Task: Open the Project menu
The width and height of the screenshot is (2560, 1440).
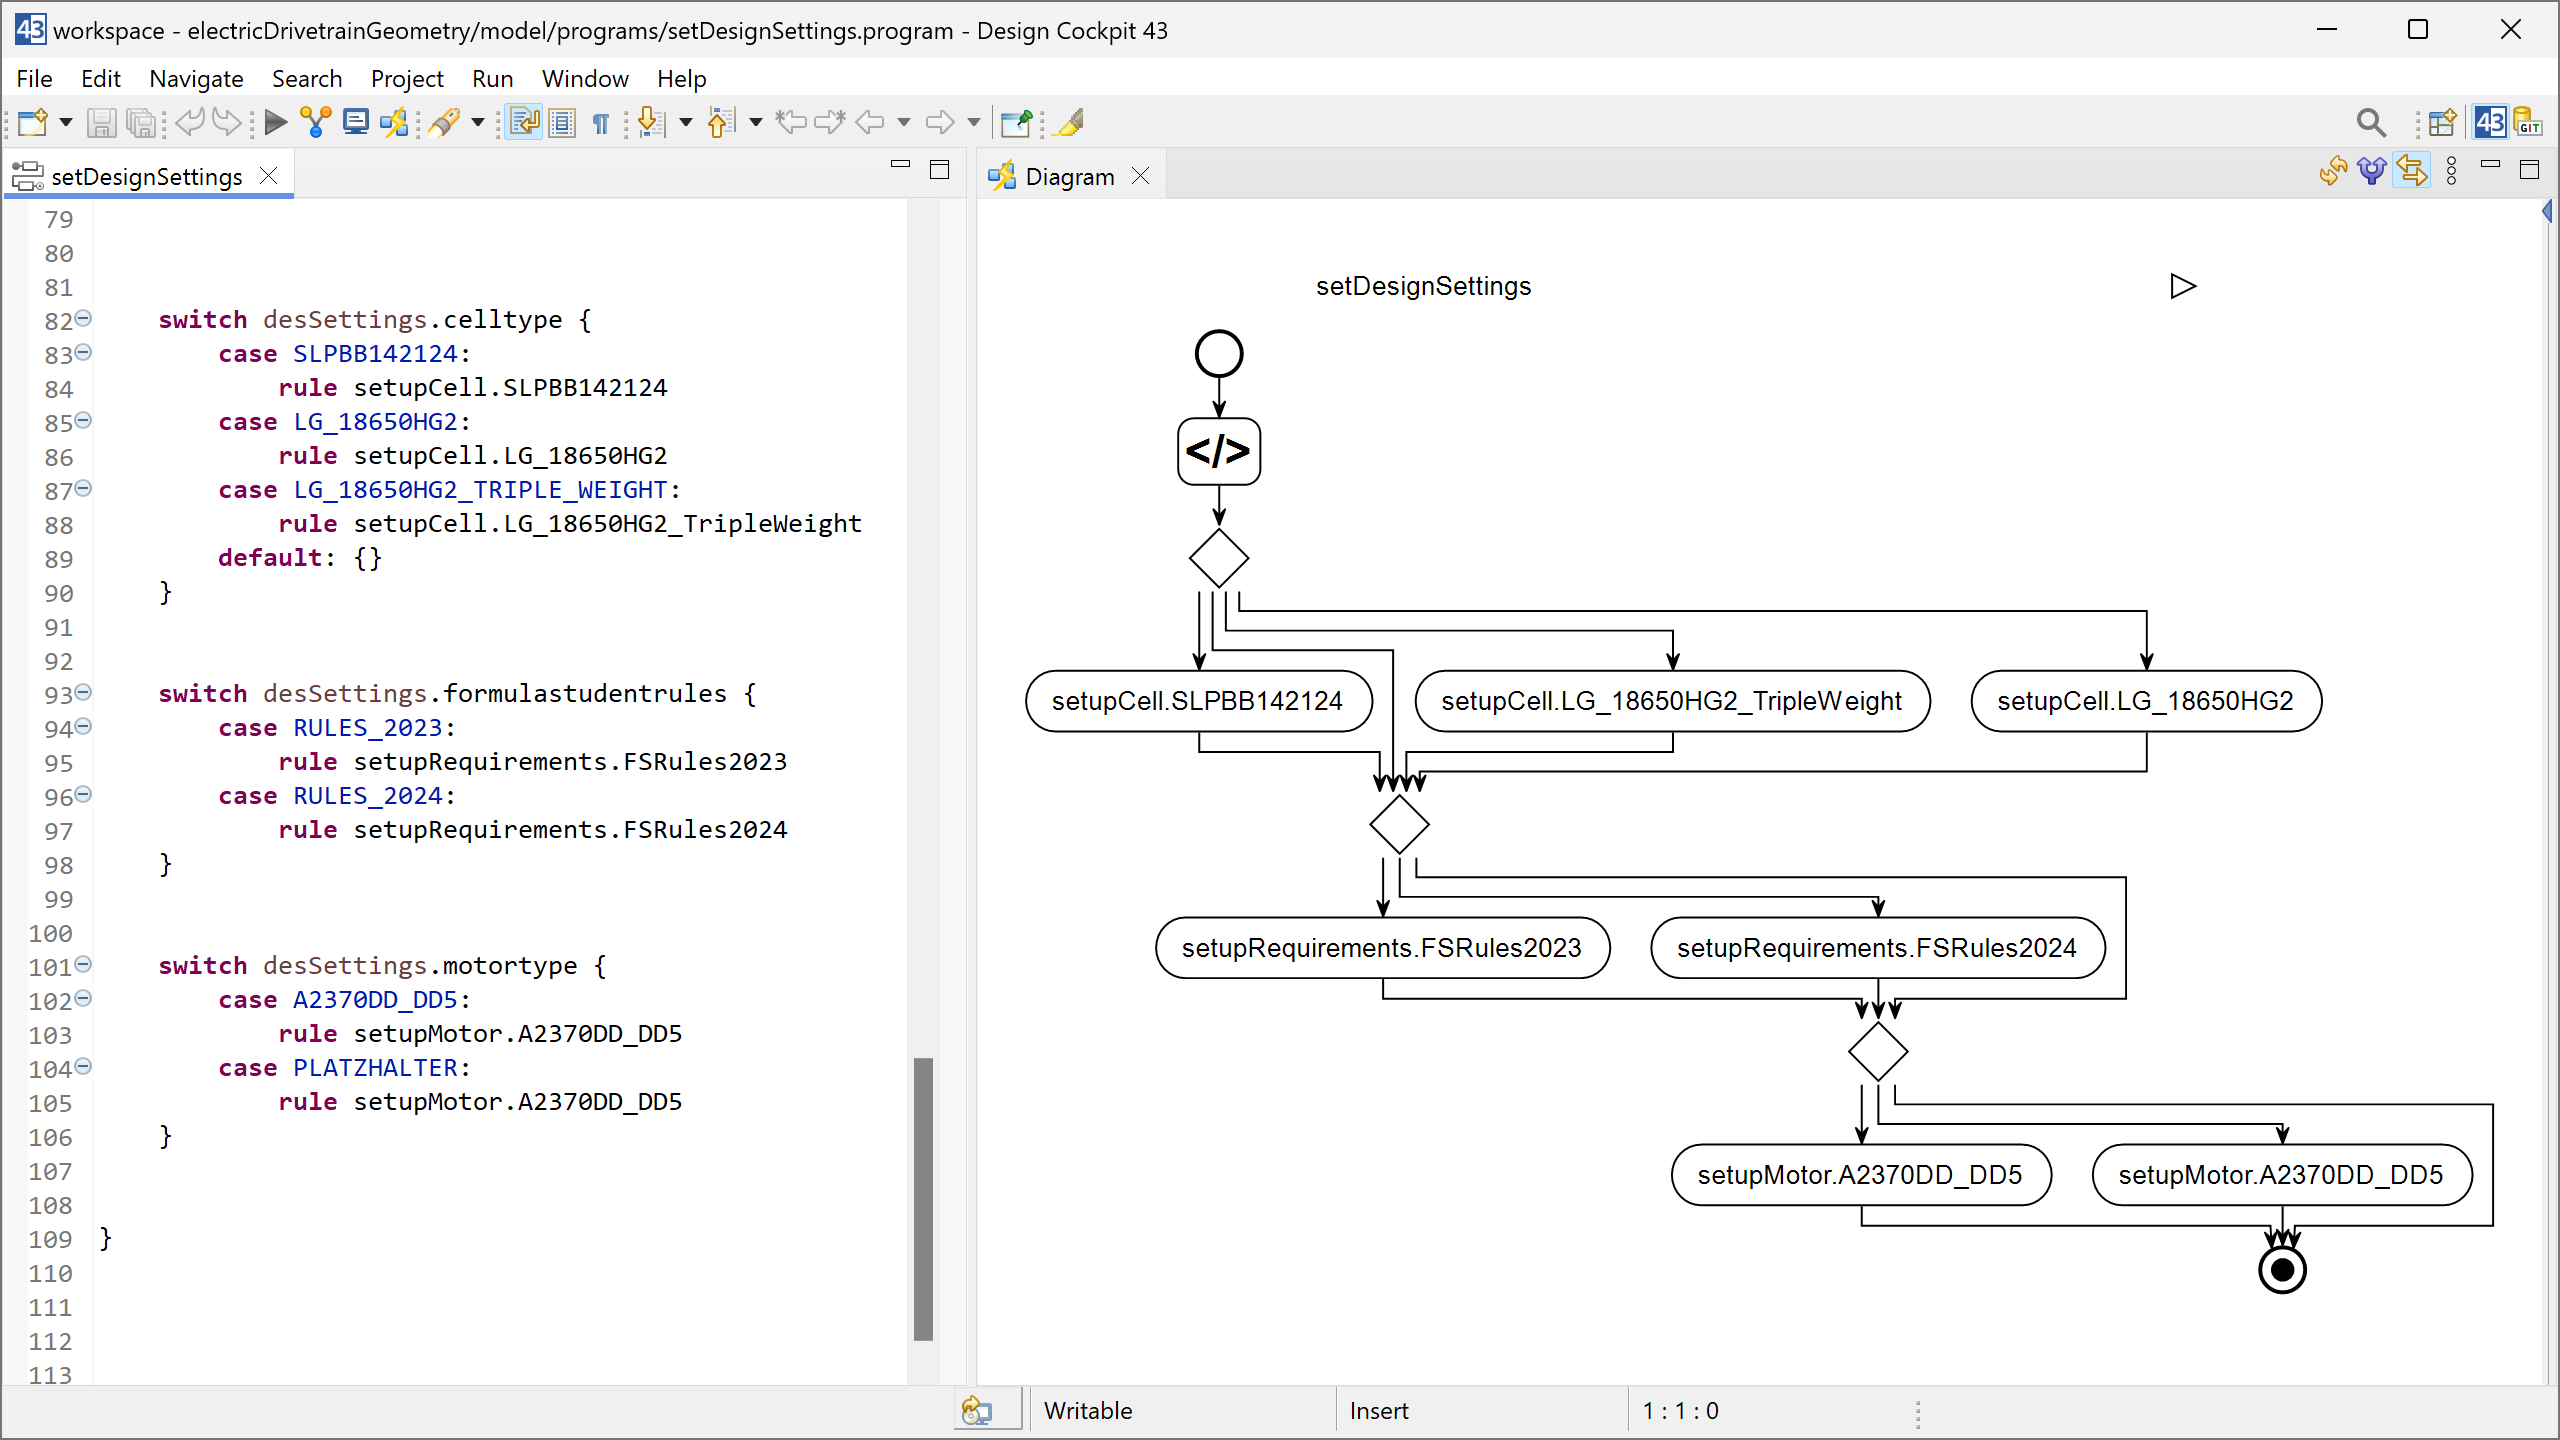Action: (x=407, y=78)
